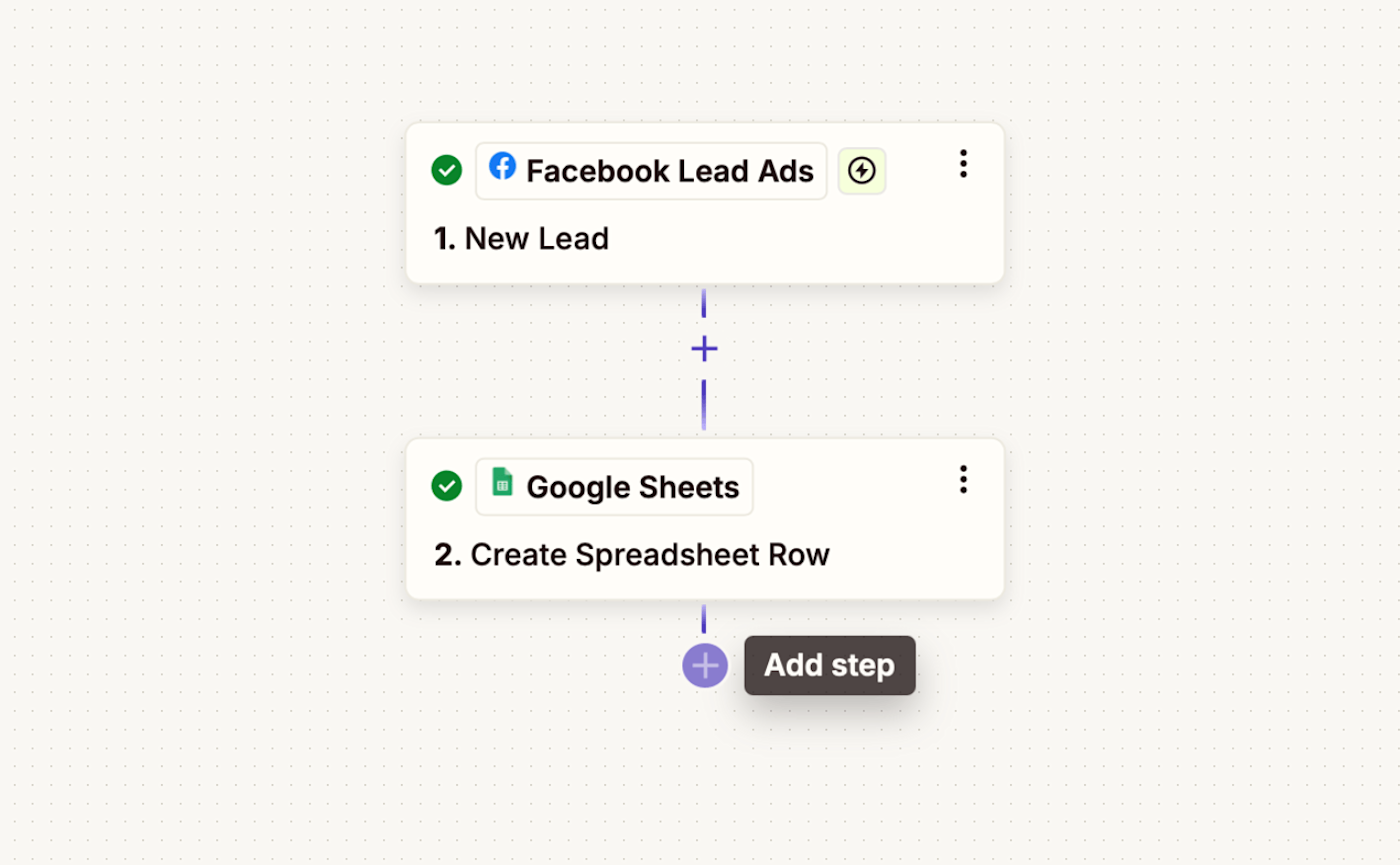Viewport: 1400px width, 865px height.
Task: Click the connector line just below the Facebook step
Action: (704, 303)
